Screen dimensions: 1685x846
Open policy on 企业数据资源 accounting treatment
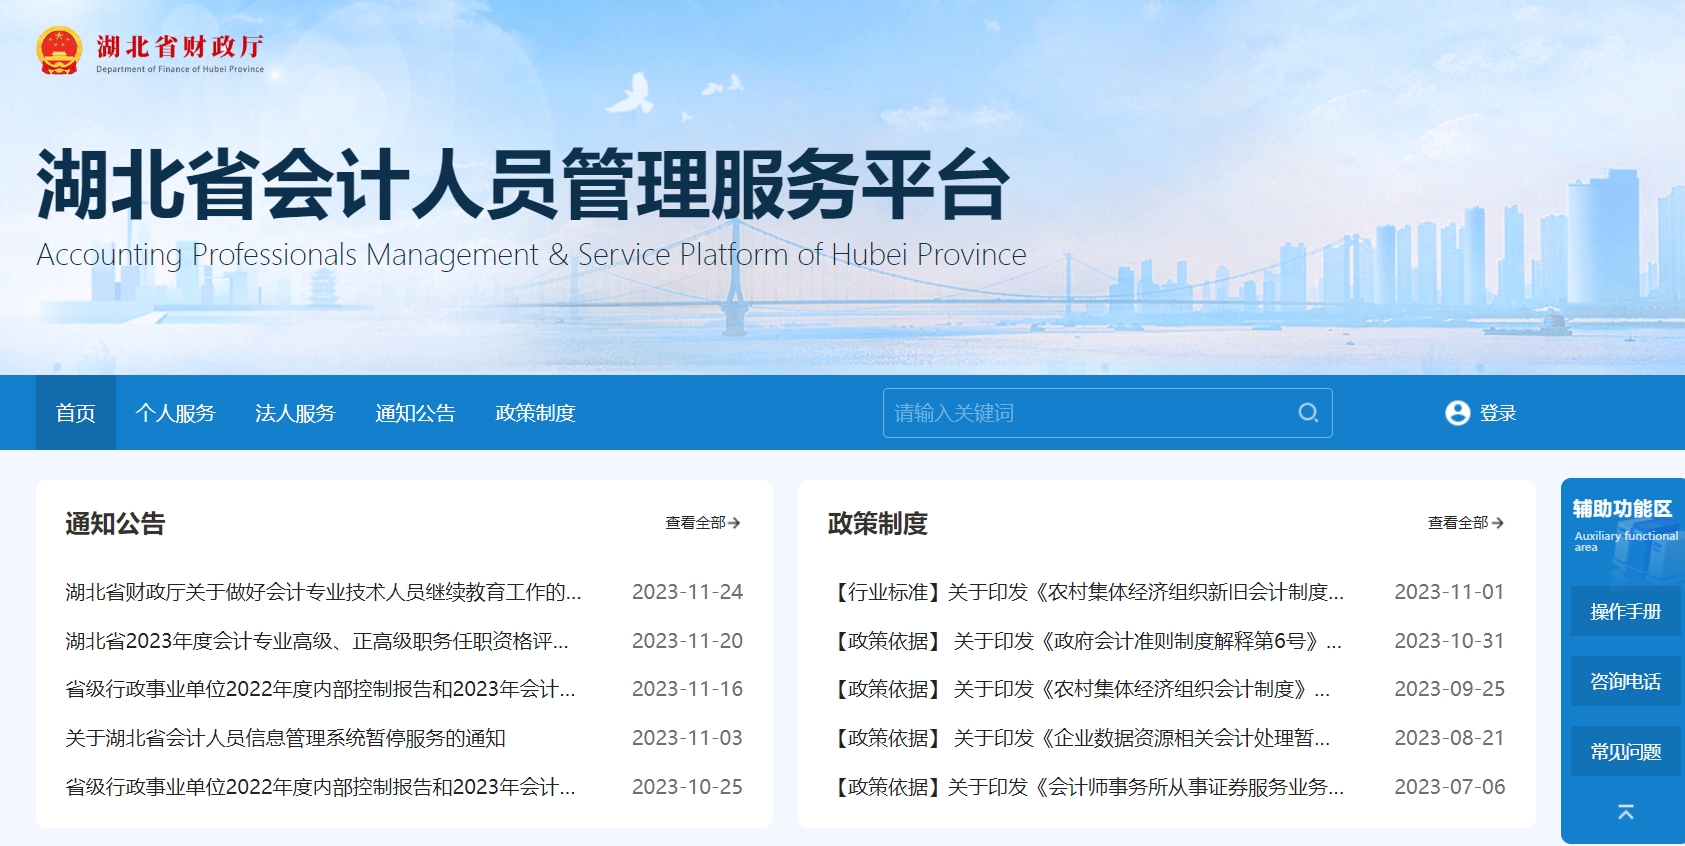click(x=1082, y=738)
